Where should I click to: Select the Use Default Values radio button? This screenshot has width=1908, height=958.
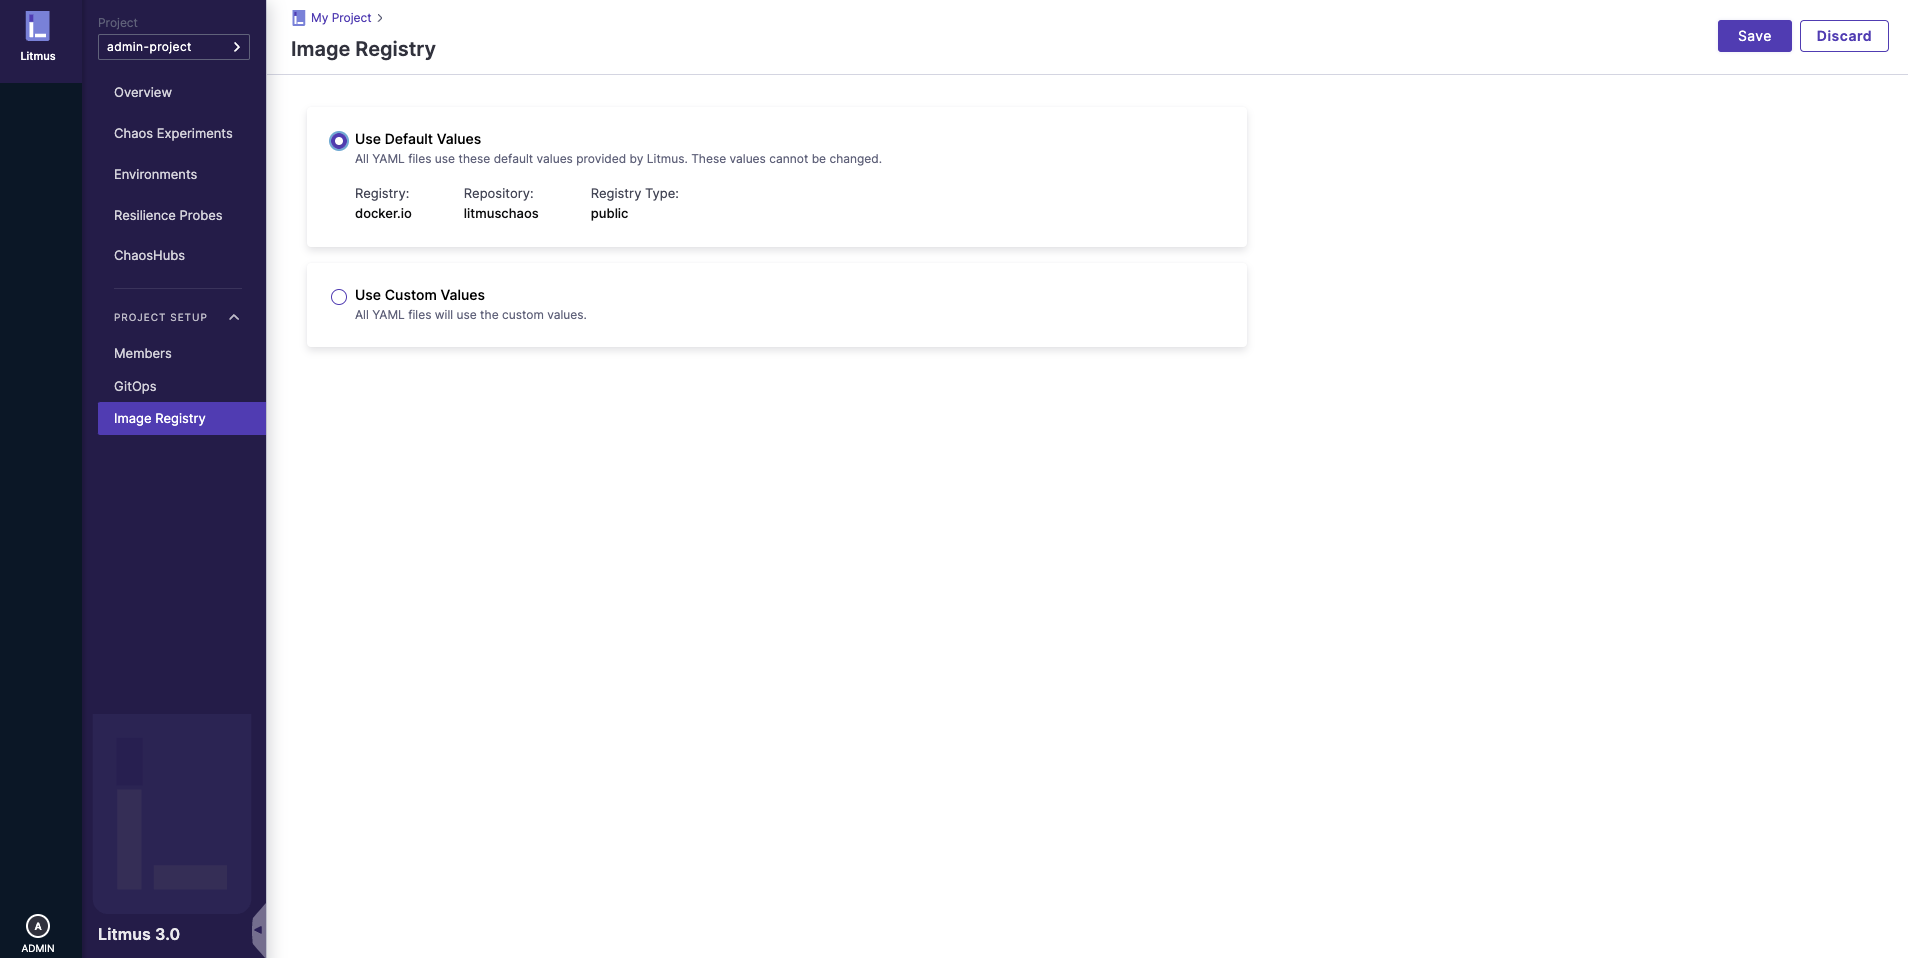pyautogui.click(x=339, y=141)
